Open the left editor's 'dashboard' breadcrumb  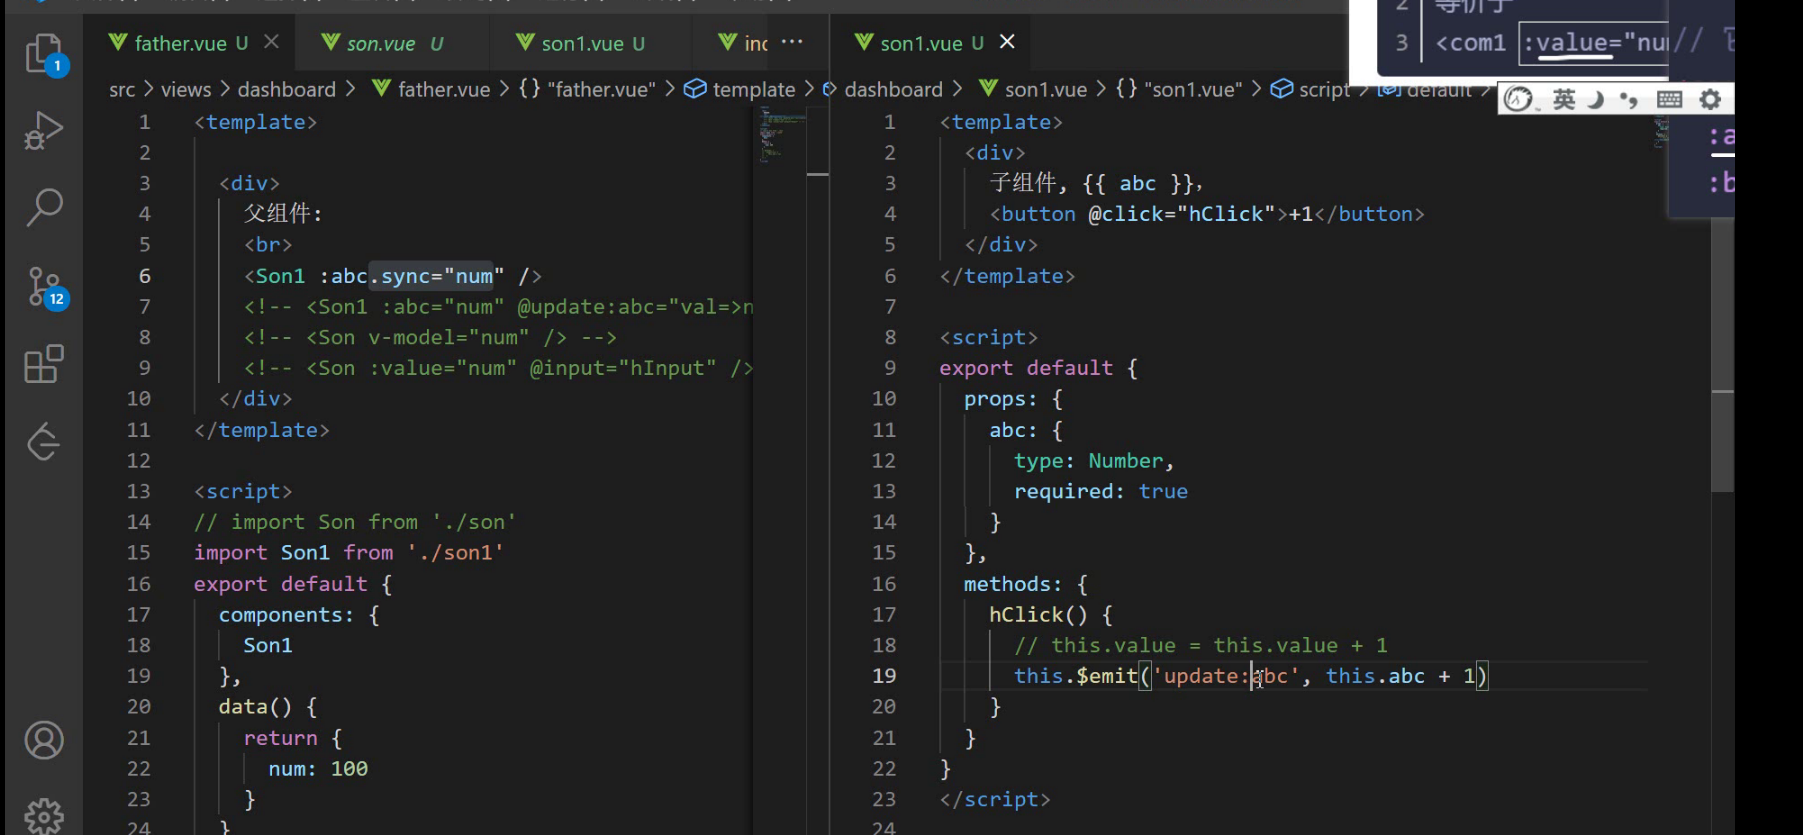coord(287,90)
